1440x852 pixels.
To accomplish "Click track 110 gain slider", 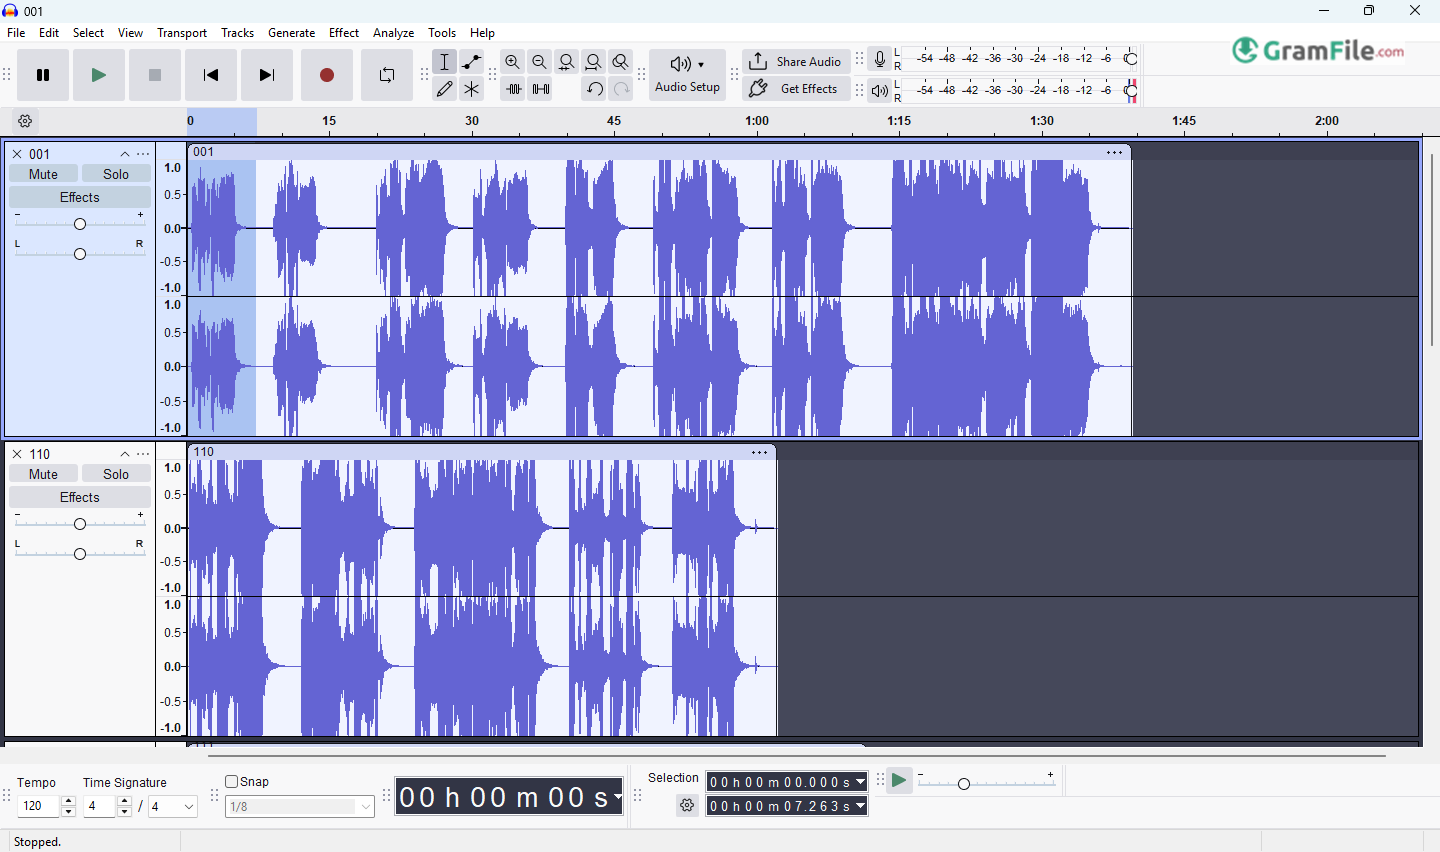I will tap(80, 524).
